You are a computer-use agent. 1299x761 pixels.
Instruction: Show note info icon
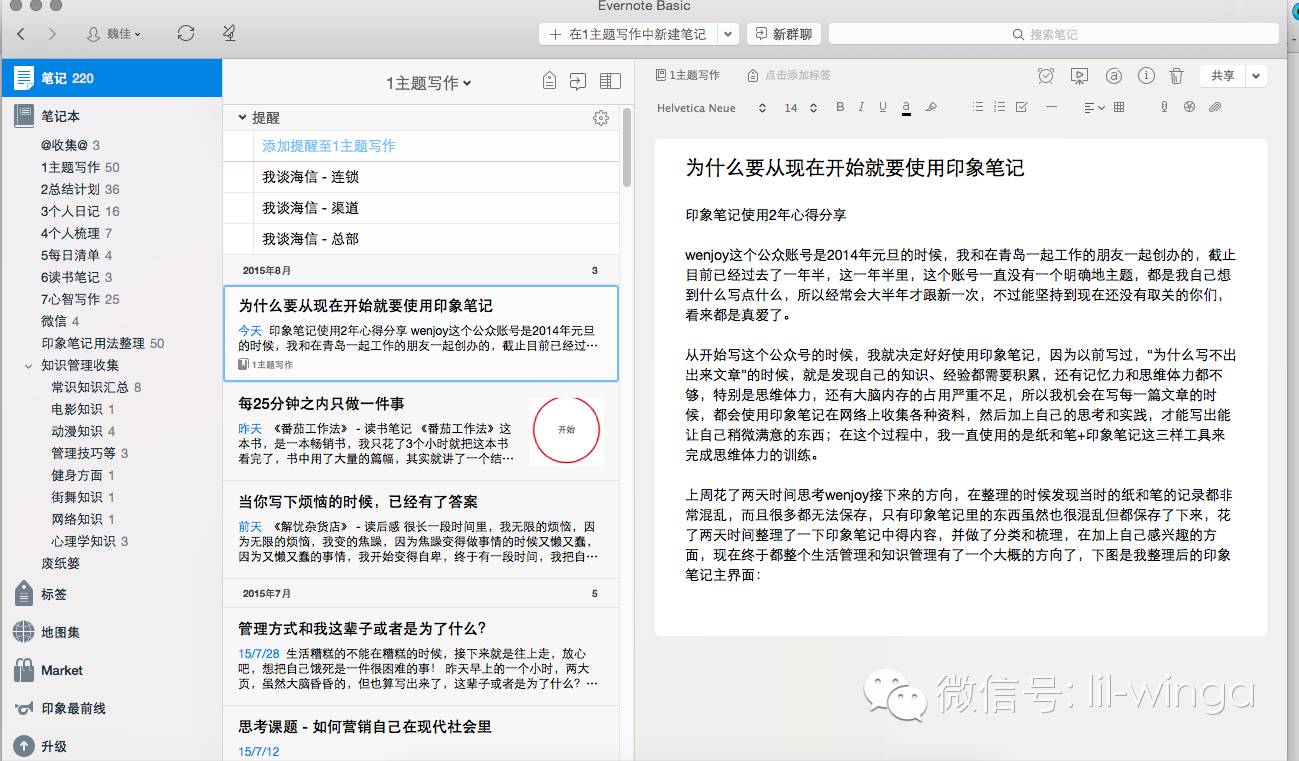(1146, 75)
